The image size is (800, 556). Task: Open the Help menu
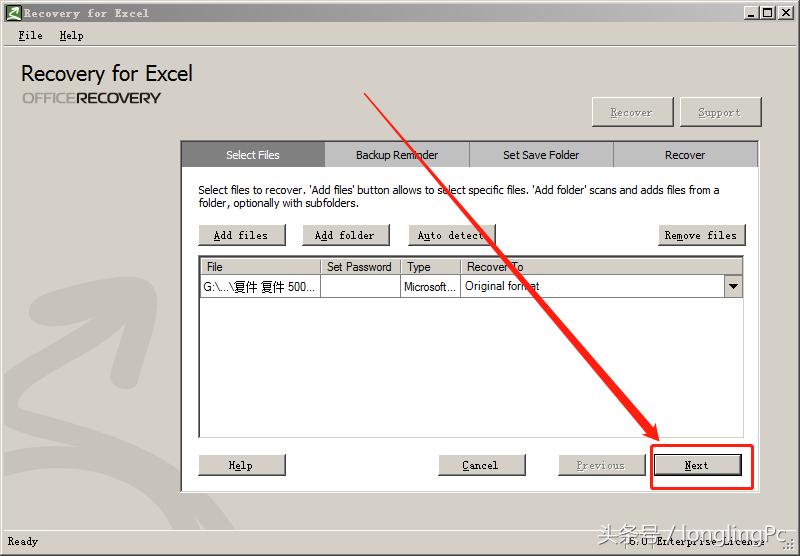pyautogui.click(x=71, y=36)
